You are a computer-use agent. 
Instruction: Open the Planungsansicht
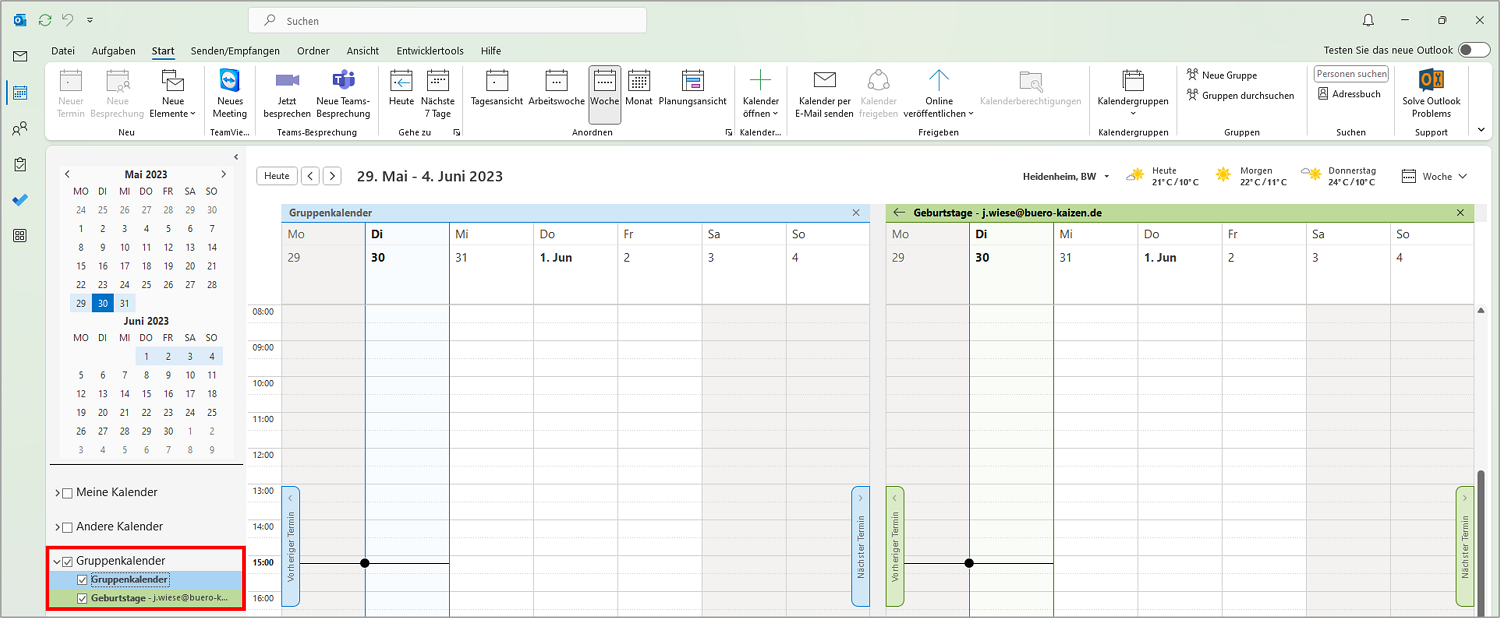[x=693, y=88]
